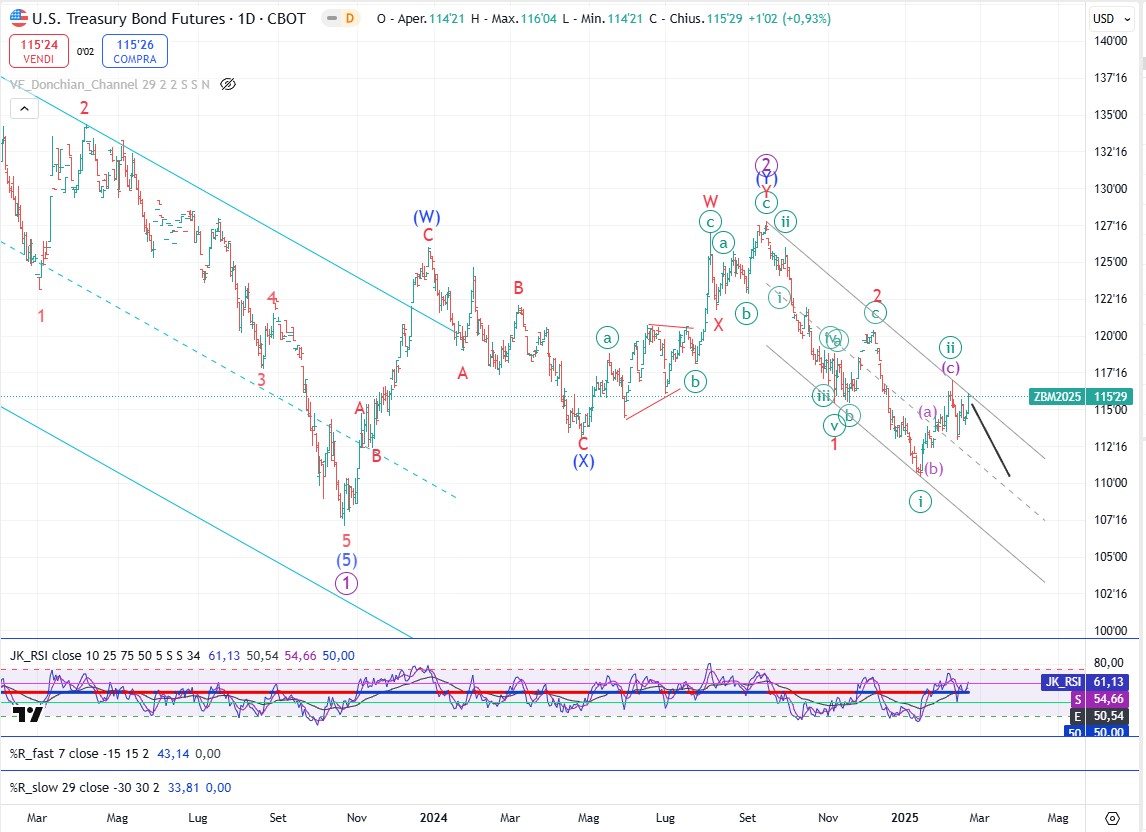Click the 2024 date axis label
The image size is (1146, 832).
coord(433,817)
